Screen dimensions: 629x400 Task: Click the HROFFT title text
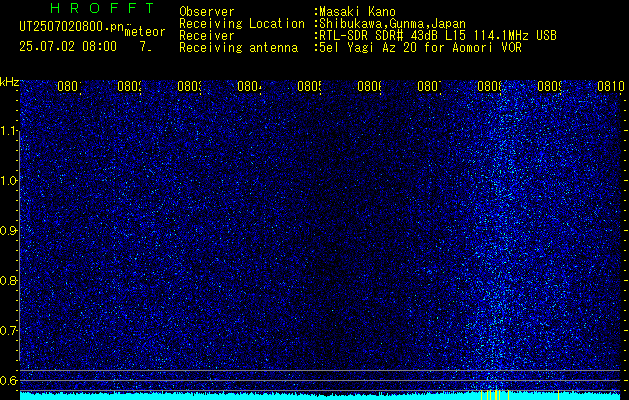103,8
